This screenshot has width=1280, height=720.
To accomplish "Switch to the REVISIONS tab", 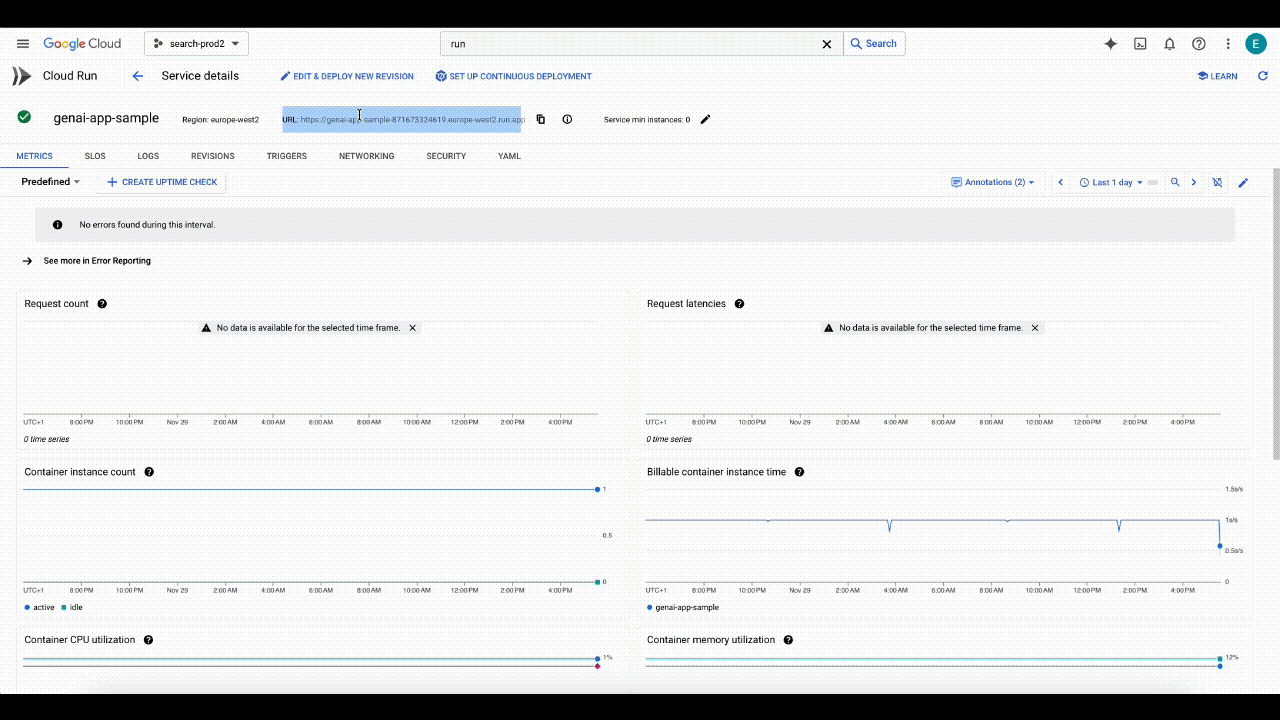I will click(212, 156).
